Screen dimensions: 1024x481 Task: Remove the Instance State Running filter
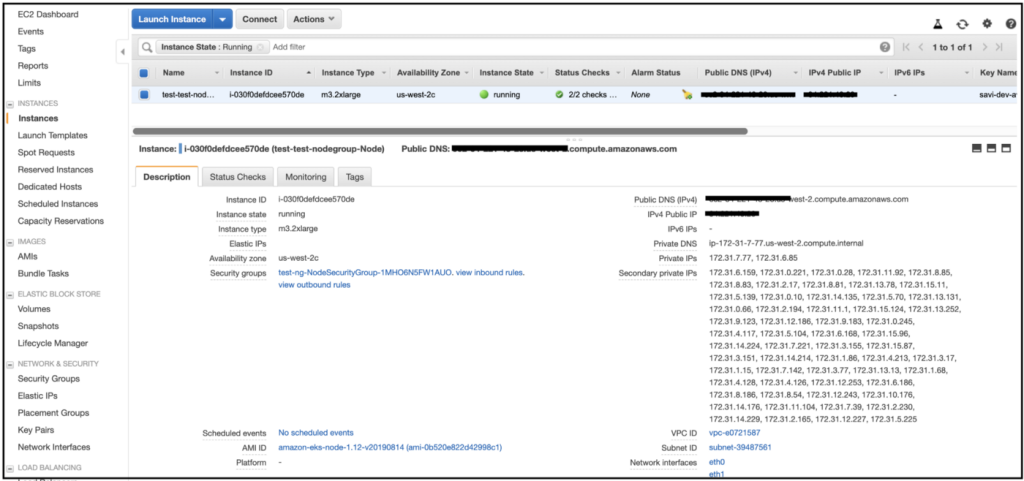point(260,47)
